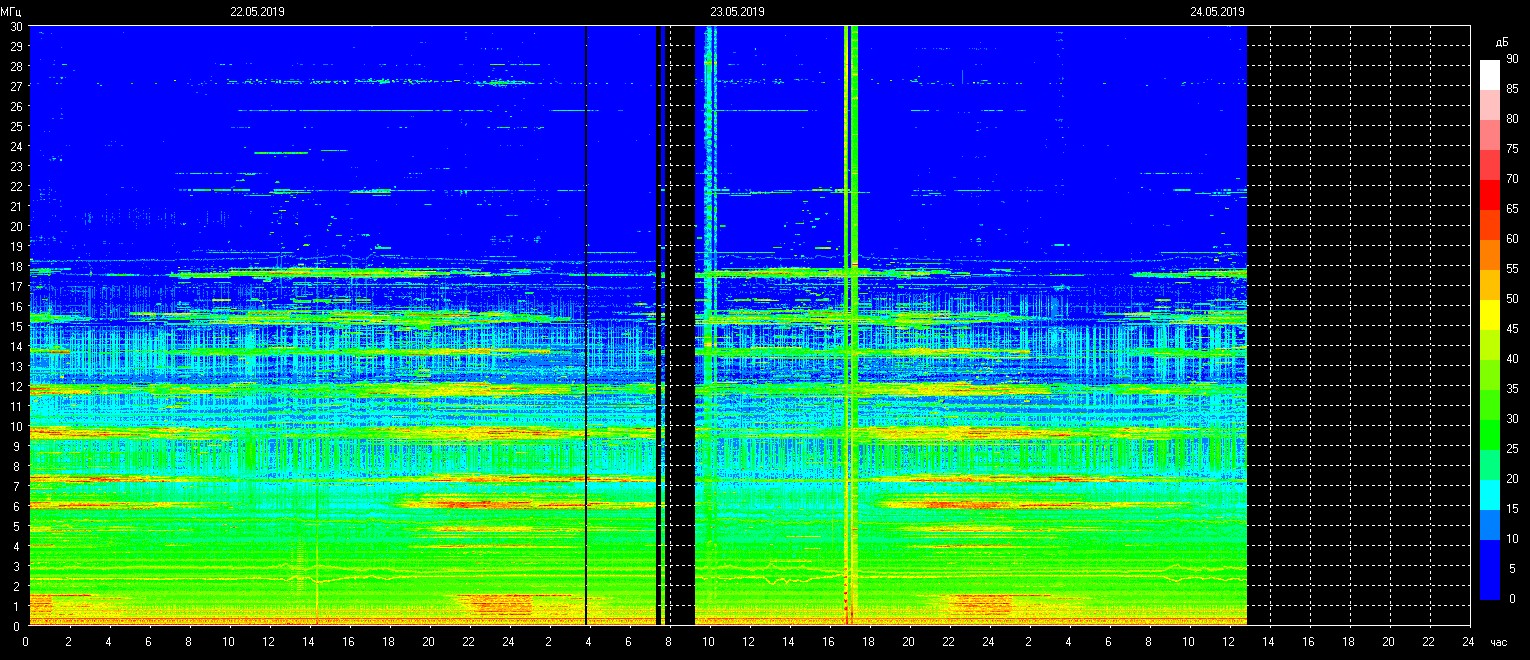
Task: Click the date label 24.05.2019
Action: point(1217,12)
